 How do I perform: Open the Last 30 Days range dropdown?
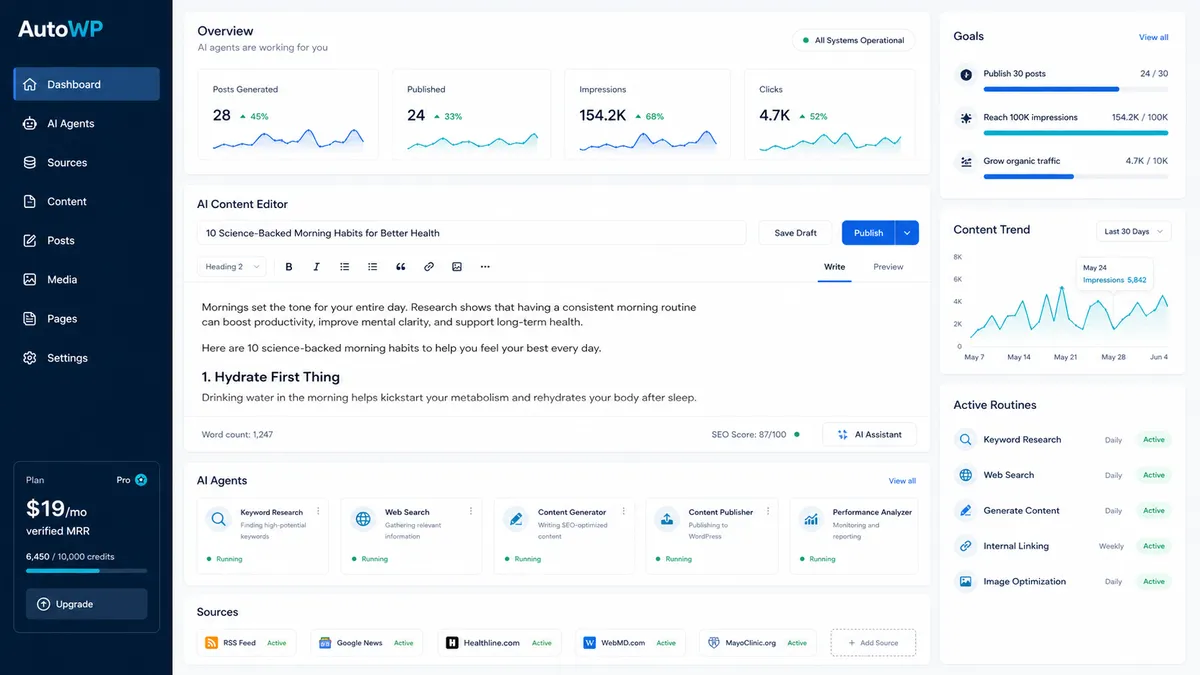coord(1133,231)
